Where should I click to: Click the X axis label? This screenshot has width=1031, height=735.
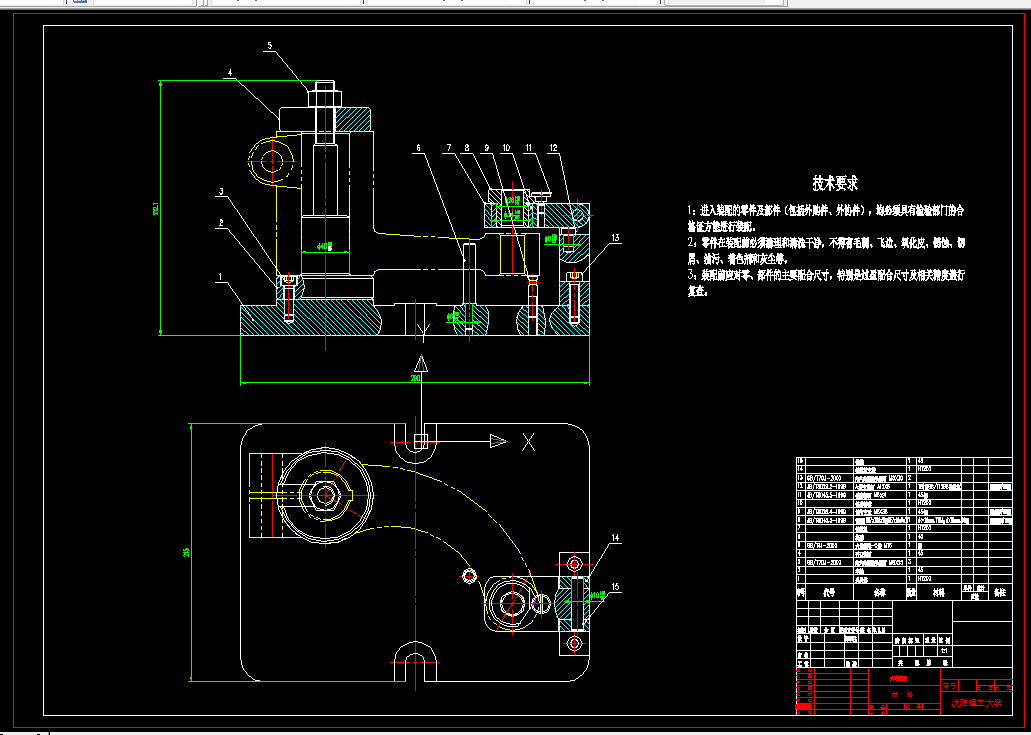coord(529,442)
